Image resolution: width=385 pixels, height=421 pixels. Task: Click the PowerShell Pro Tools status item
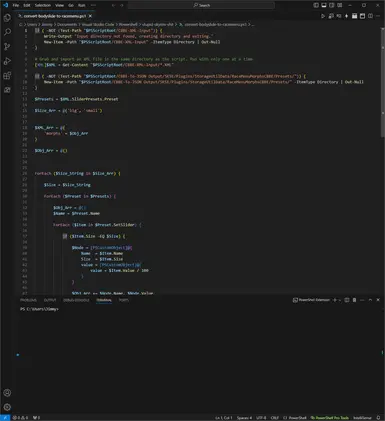pos(330,418)
